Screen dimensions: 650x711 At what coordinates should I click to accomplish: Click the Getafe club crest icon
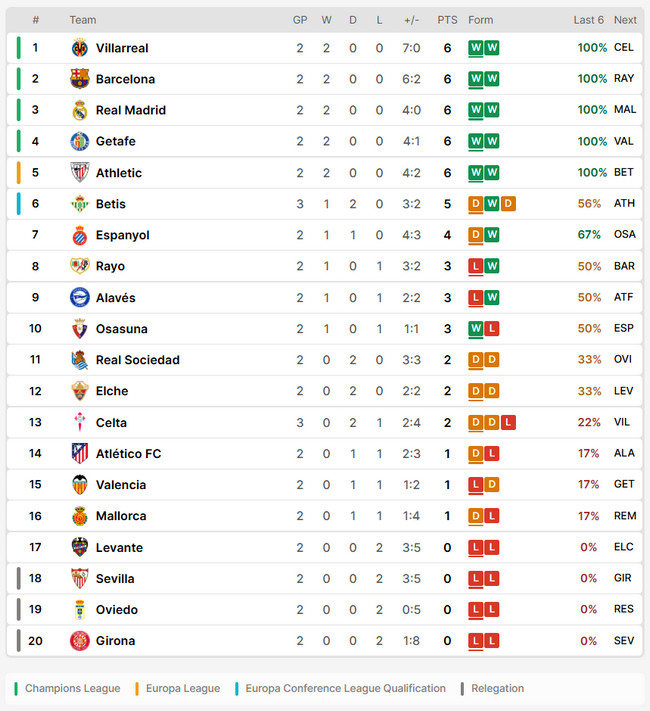[x=80, y=141]
